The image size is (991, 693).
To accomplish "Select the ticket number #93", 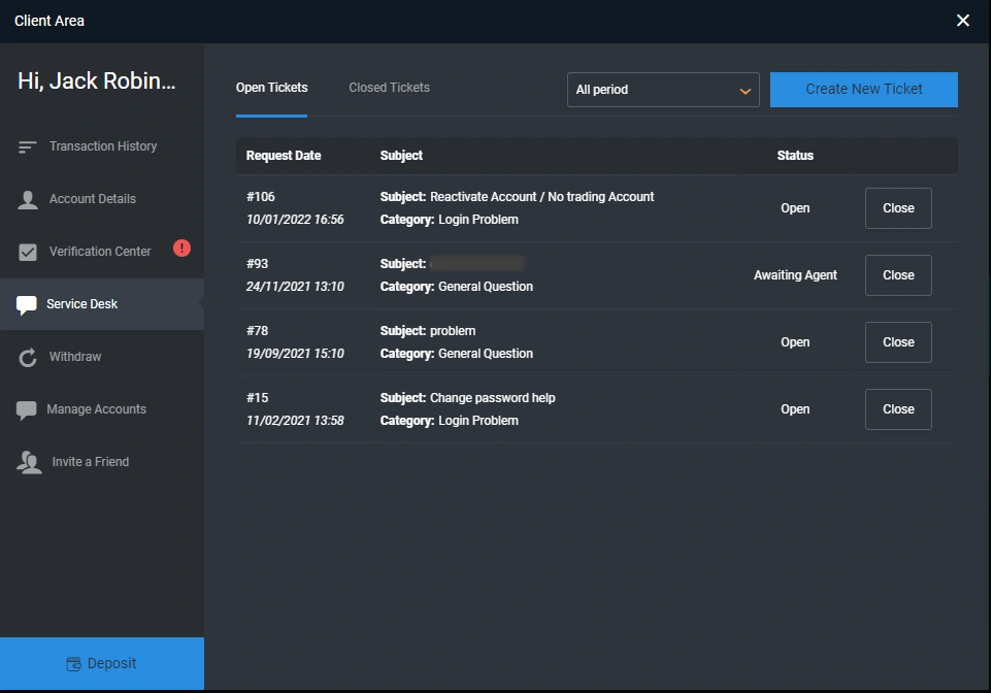I will click(x=257, y=264).
